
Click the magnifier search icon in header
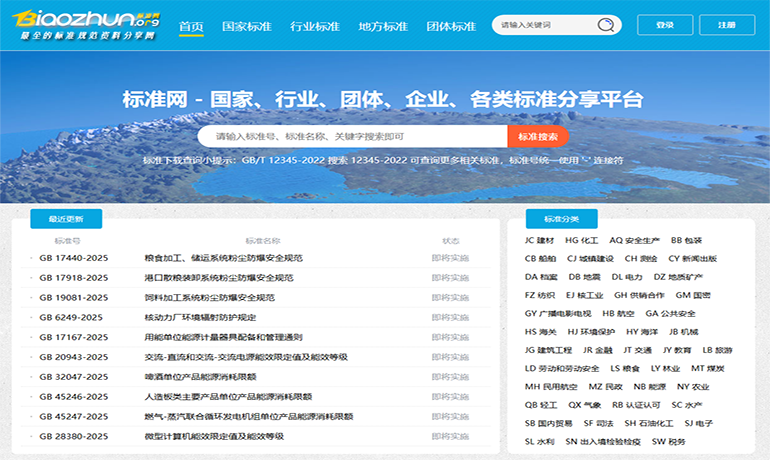tap(605, 25)
